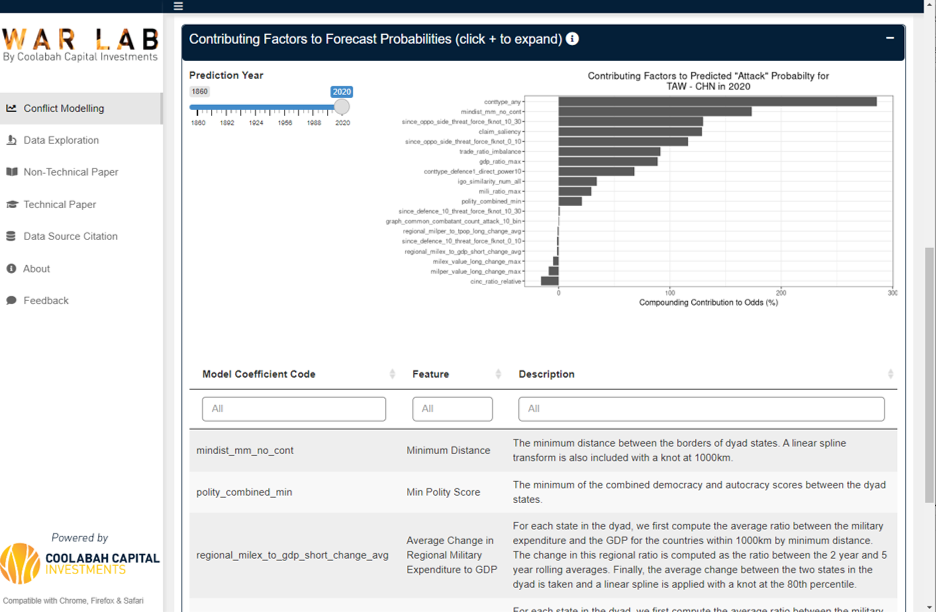Open the Data Exploration page
This screenshot has height=612, width=936.
[x=61, y=140]
